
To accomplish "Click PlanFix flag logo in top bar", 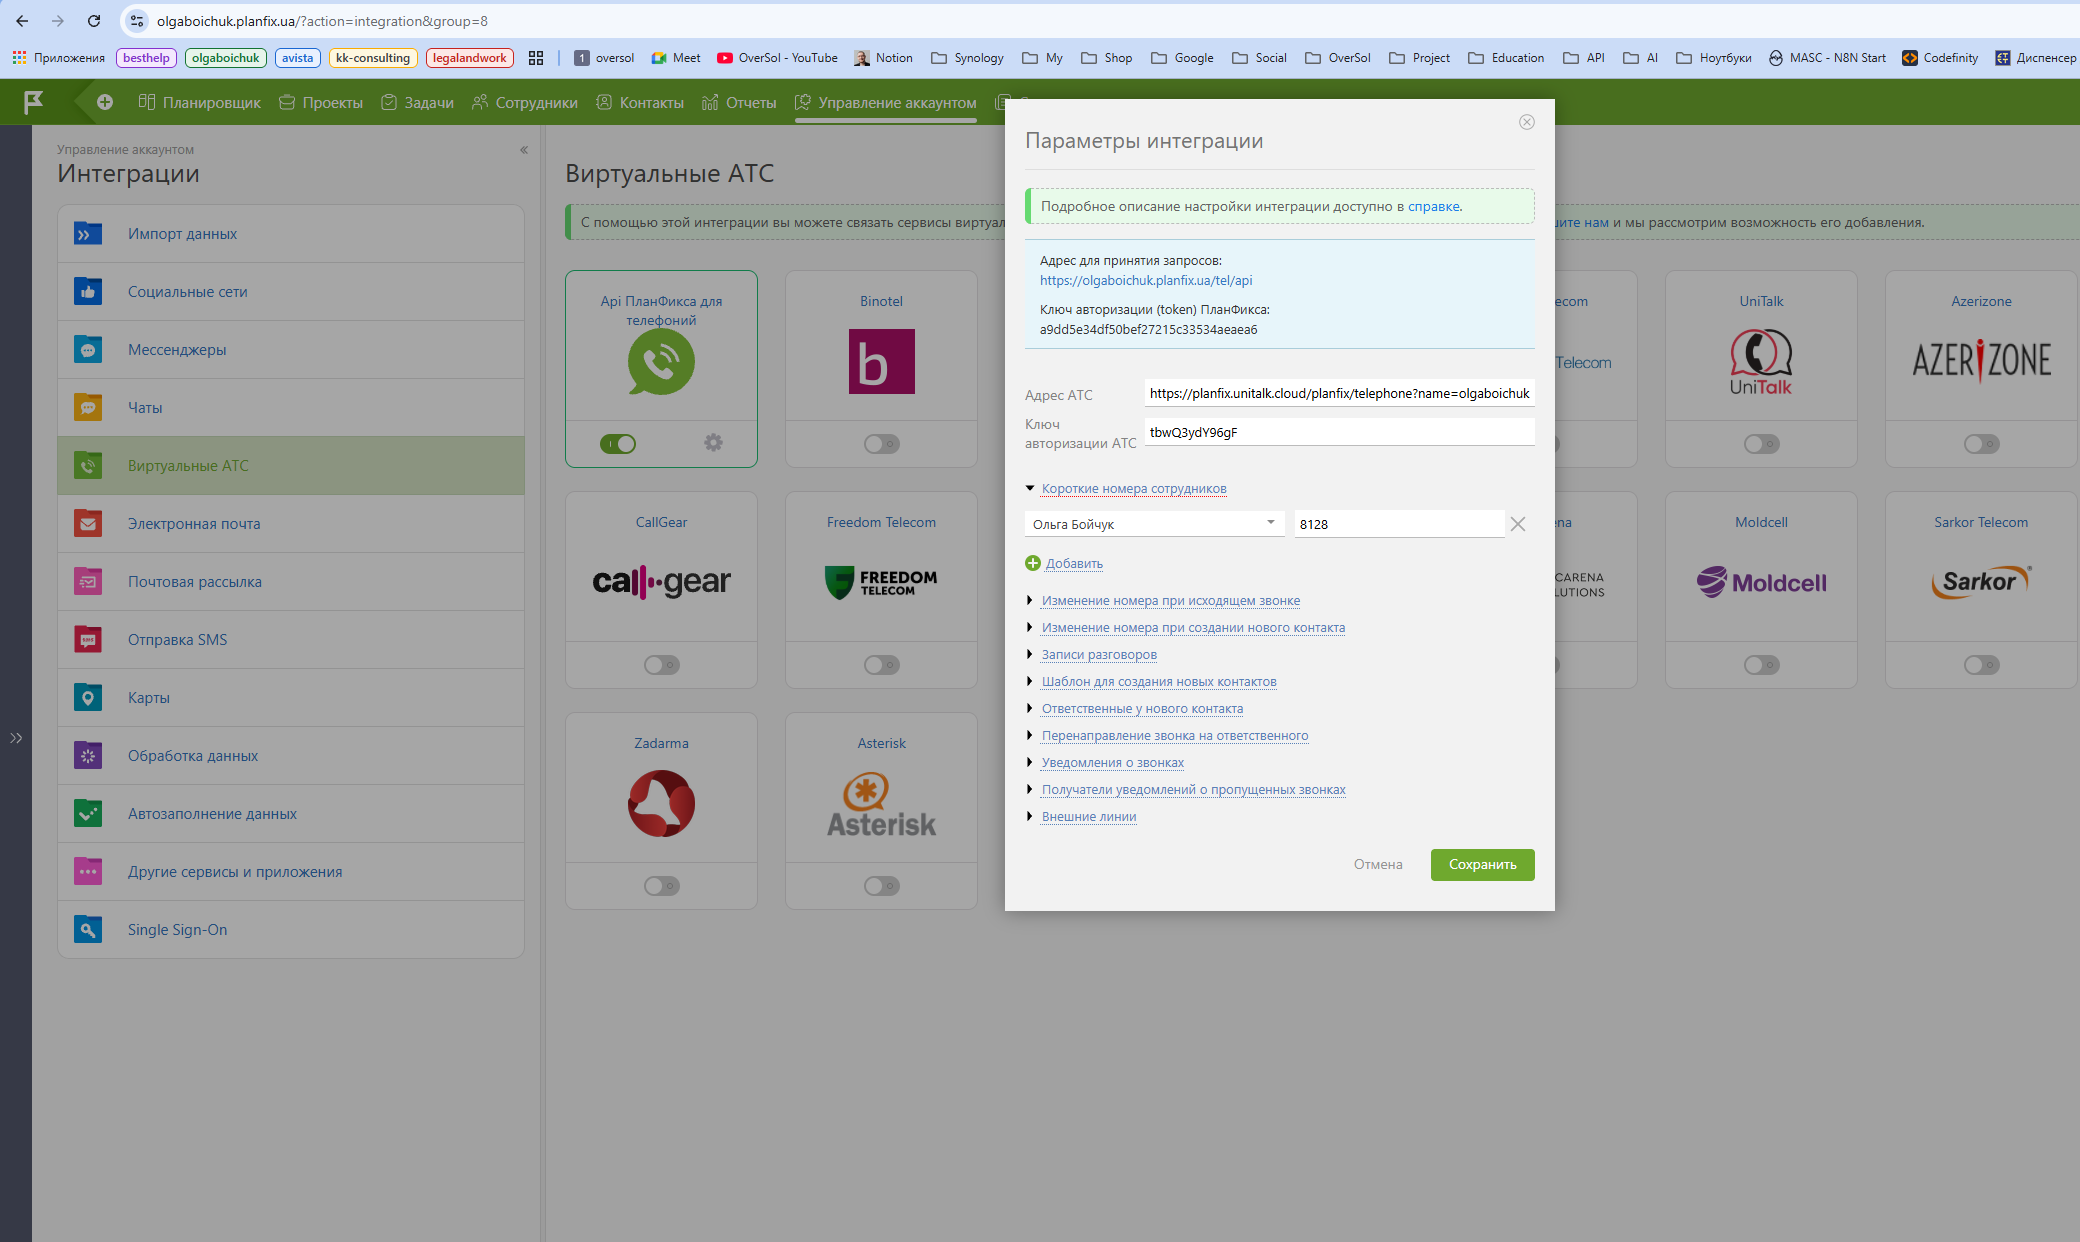I will tap(33, 102).
